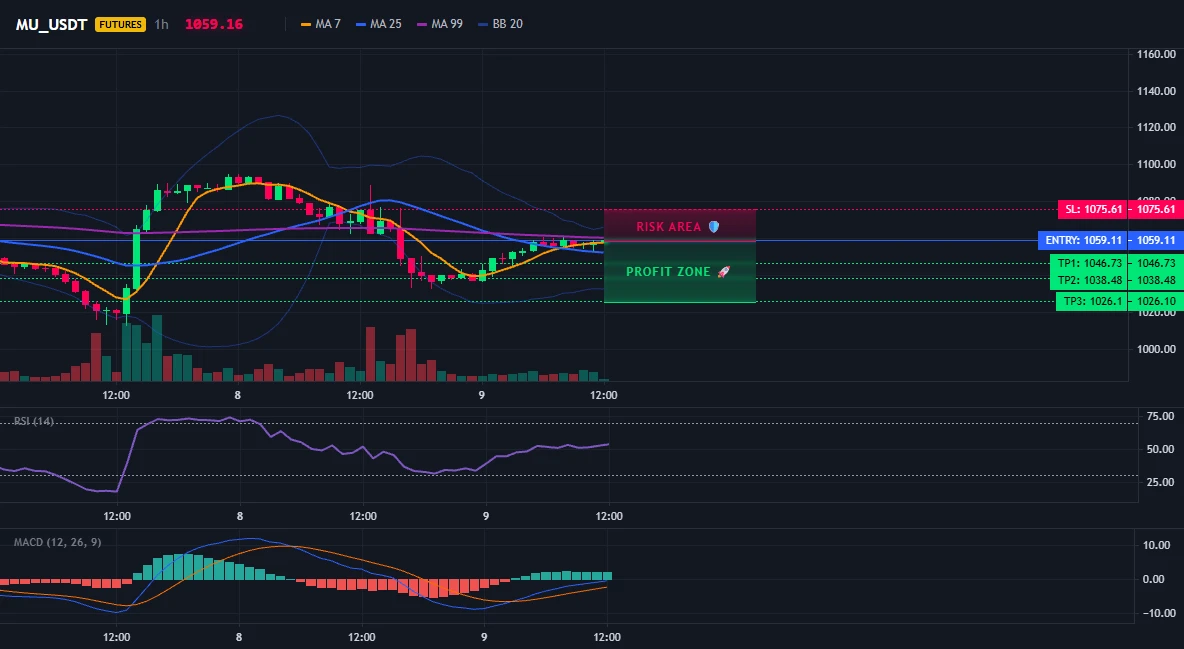Viewport: 1184px width, 649px height.
Task: Toggle the BB 20 legend entry
Action: pos(501,24)
